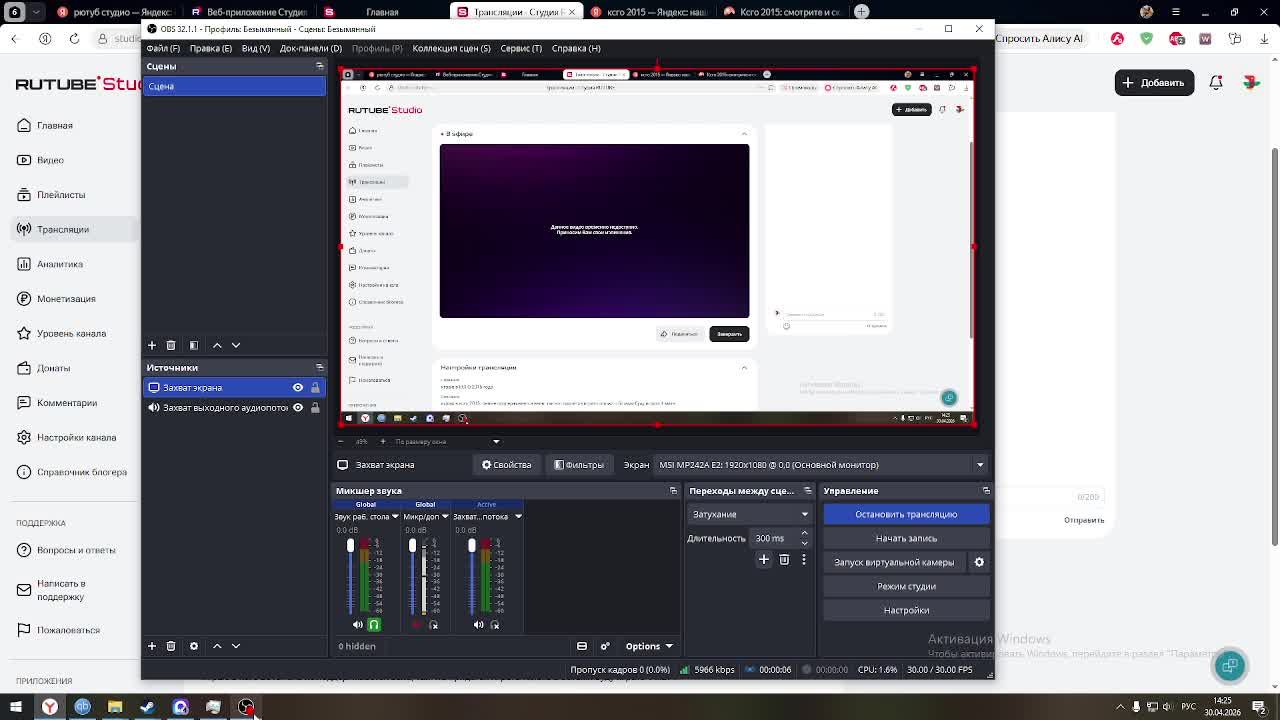Undock the Scene Transitions panel icon

pos(808,491)
